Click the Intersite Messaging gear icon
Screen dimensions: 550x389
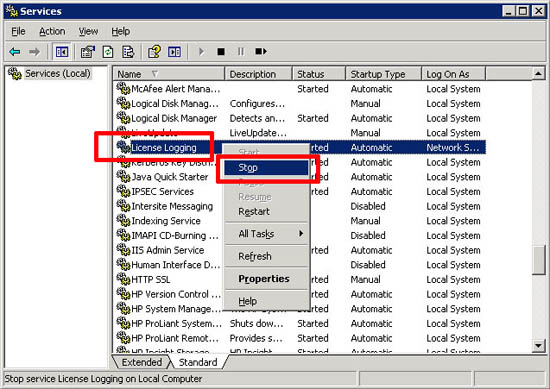pos(123,206)
